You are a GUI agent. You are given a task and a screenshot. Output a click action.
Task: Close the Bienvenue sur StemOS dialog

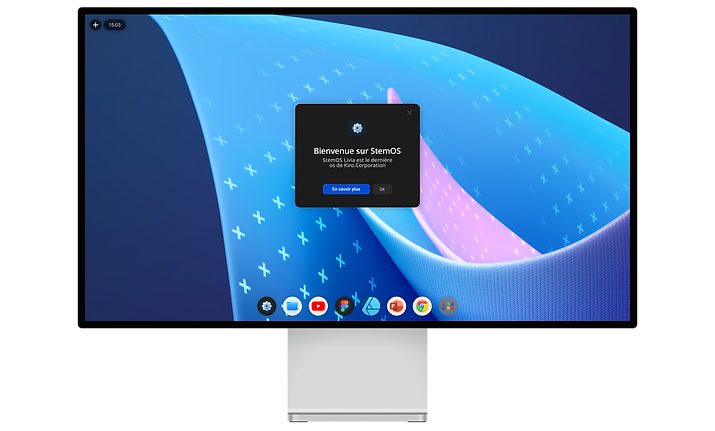click(409, 113)
